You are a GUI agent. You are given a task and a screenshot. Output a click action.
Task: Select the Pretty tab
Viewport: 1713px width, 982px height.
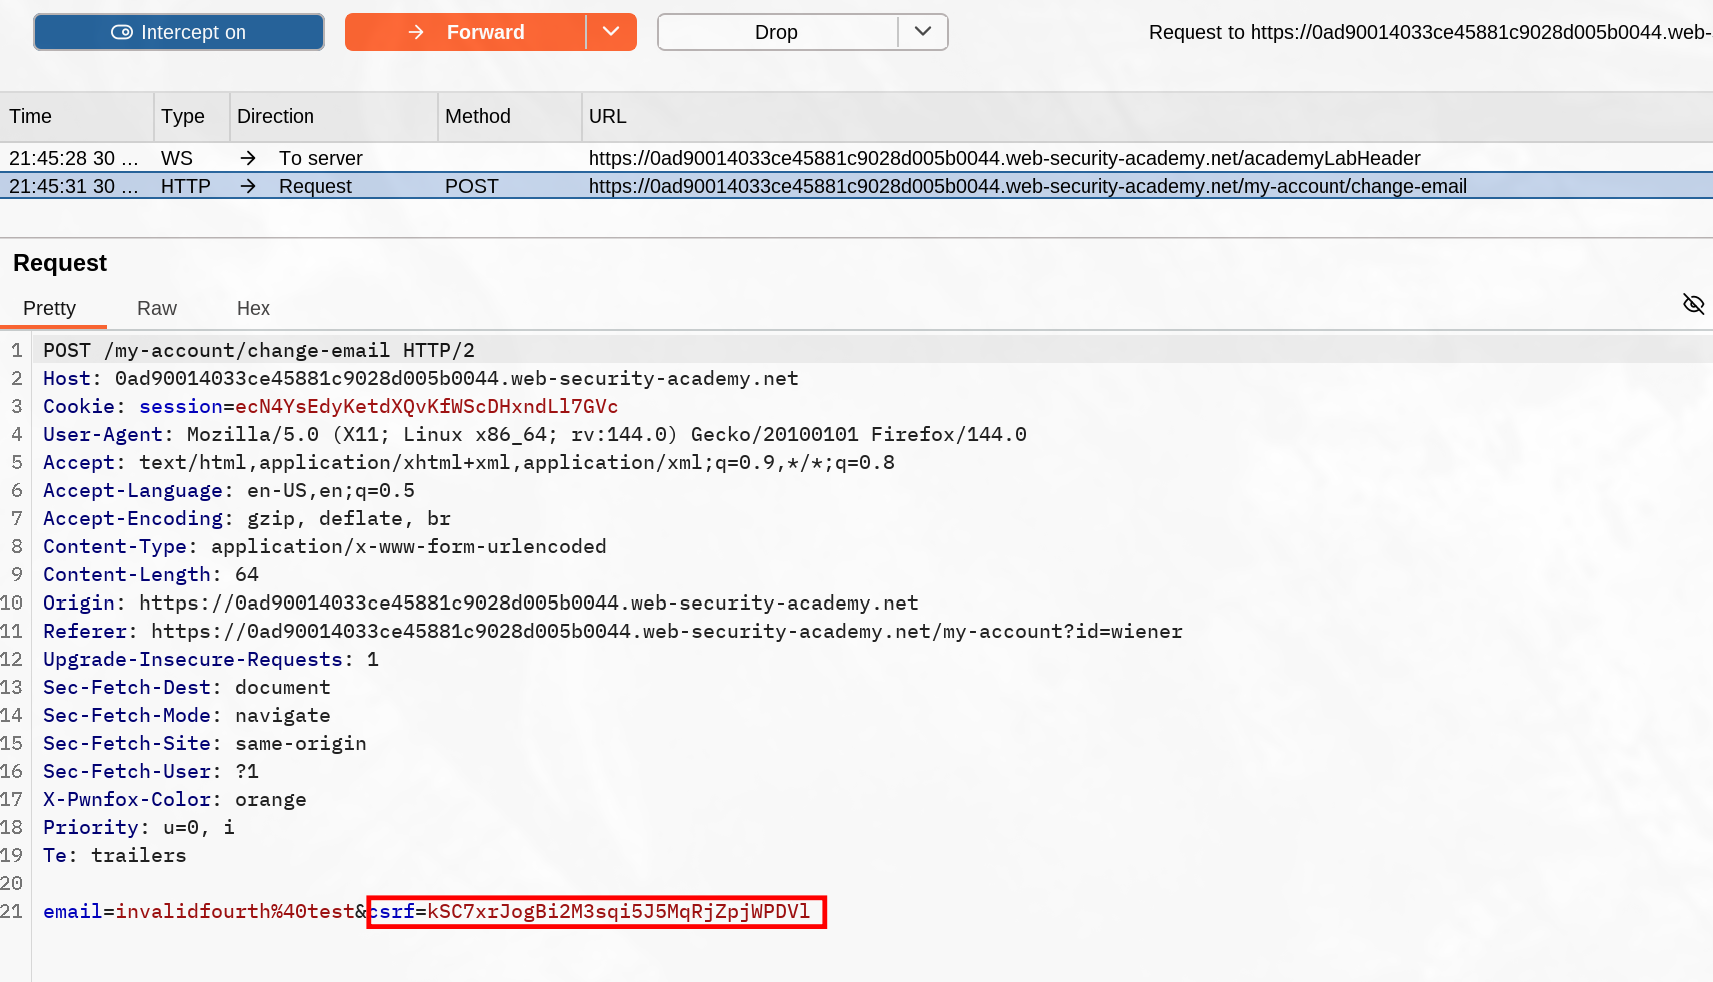pos(50,308)
